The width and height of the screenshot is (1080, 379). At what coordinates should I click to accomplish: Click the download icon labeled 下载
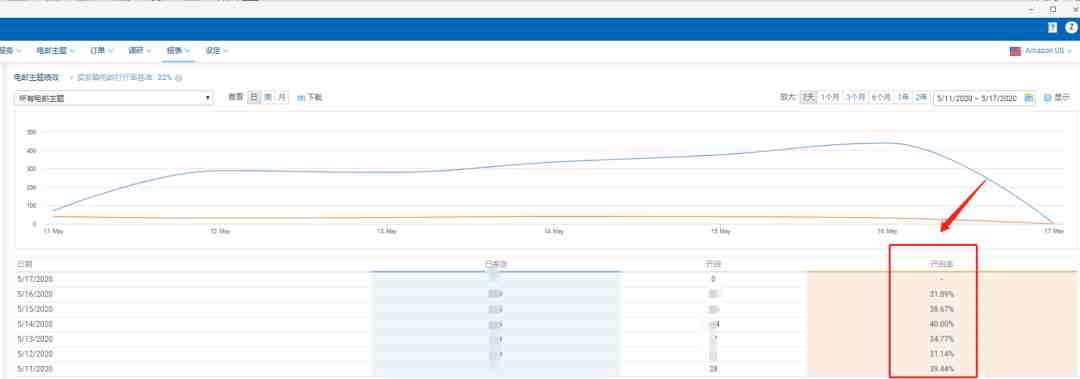pos(300,98)
